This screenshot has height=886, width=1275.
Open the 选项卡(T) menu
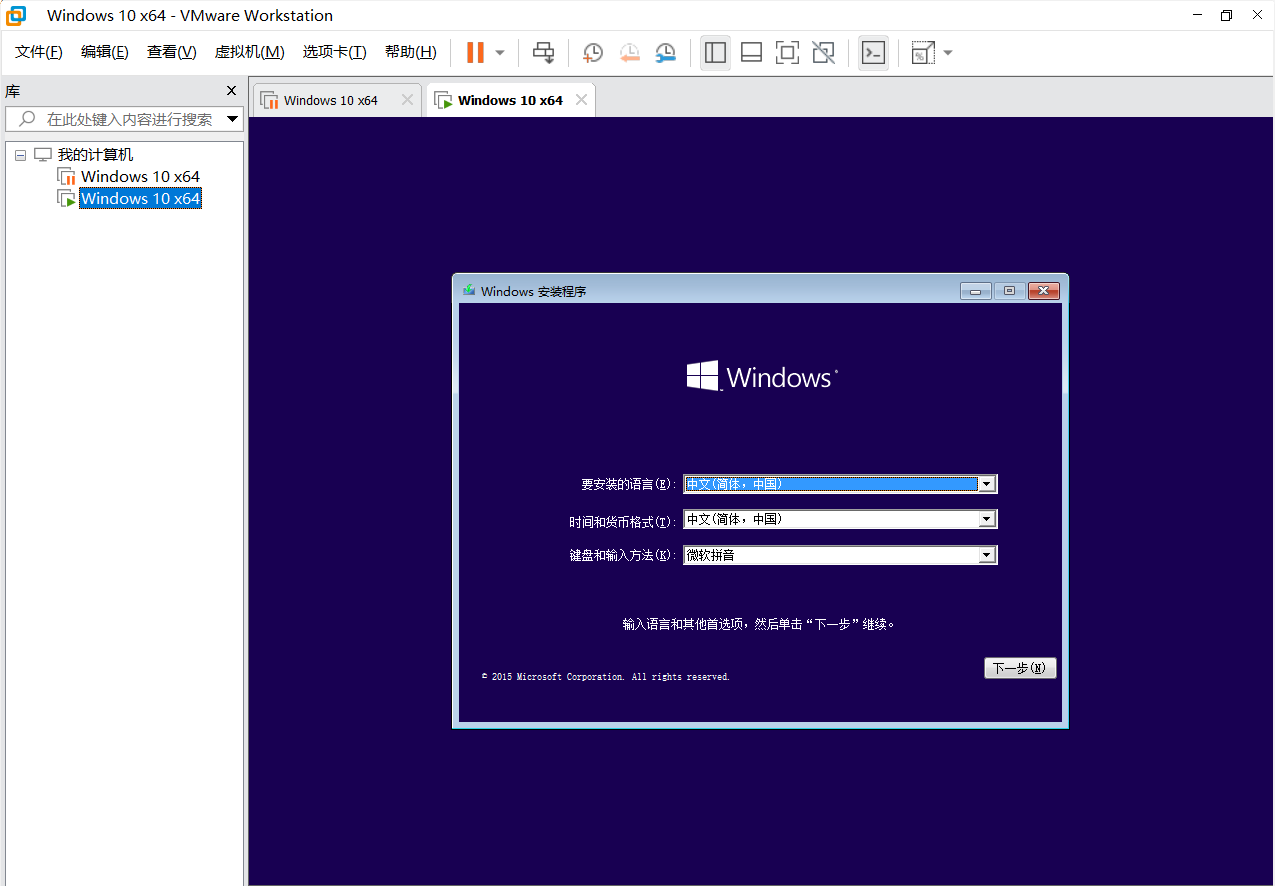tap(335, 52)
